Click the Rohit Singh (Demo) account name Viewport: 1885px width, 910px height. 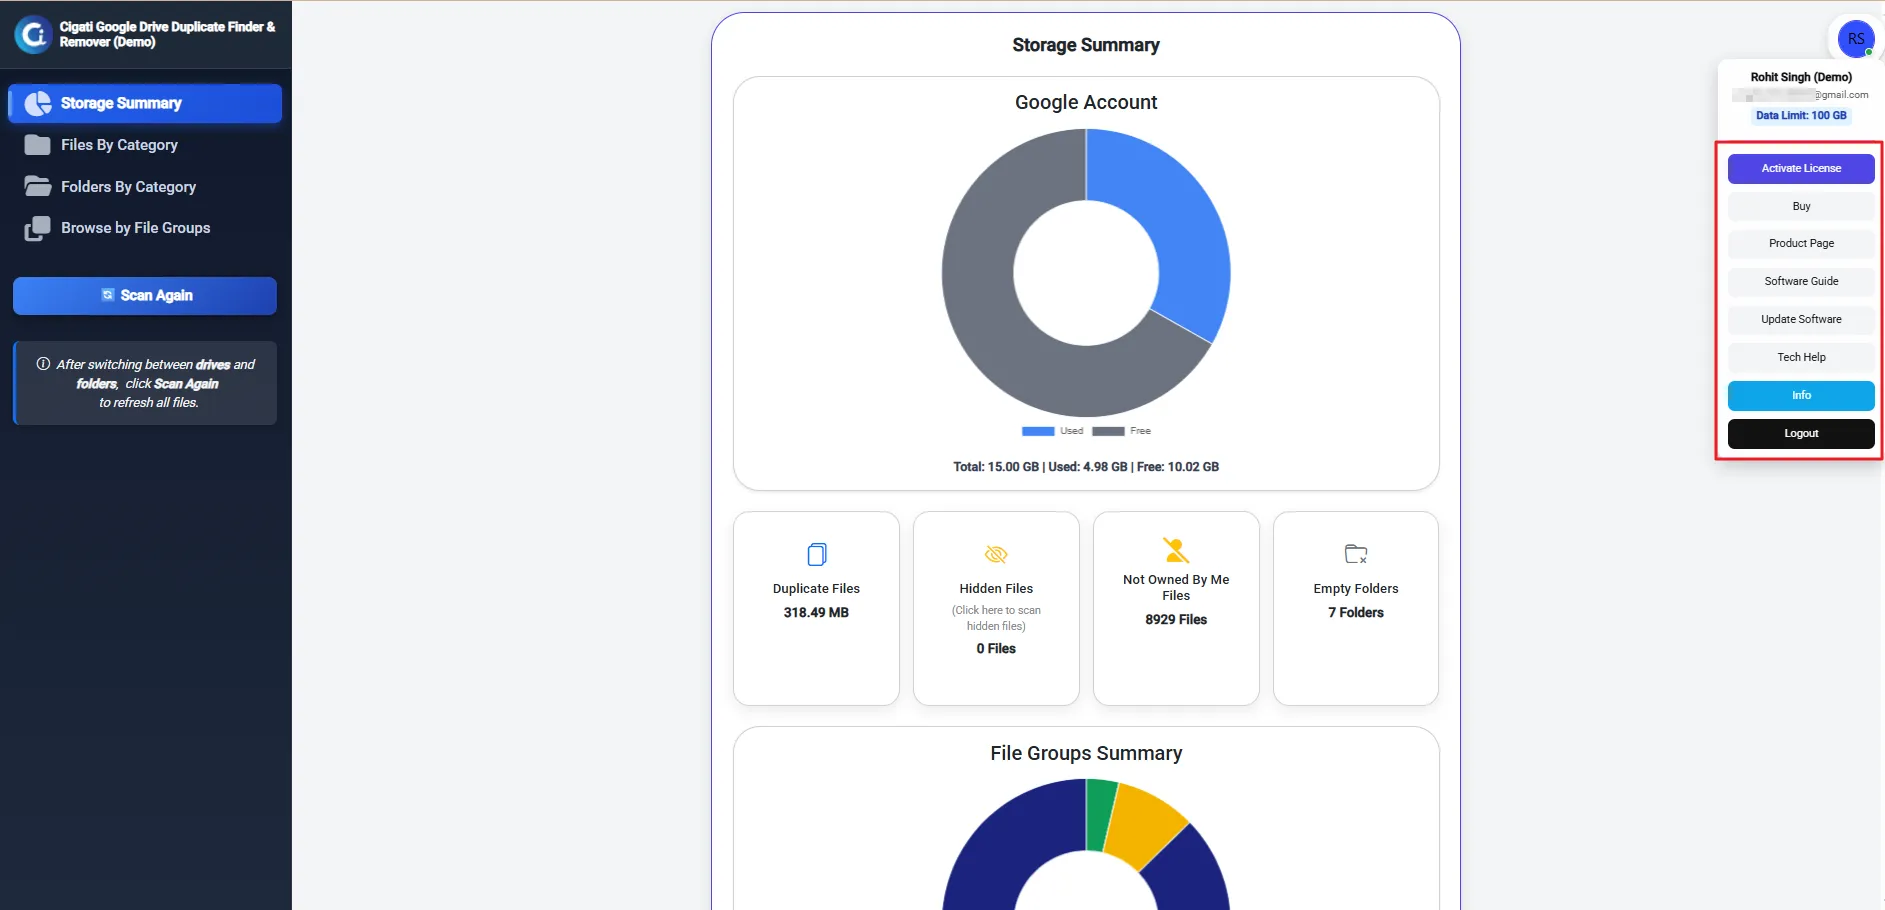pyautogui.click(x=1801, y=77)
